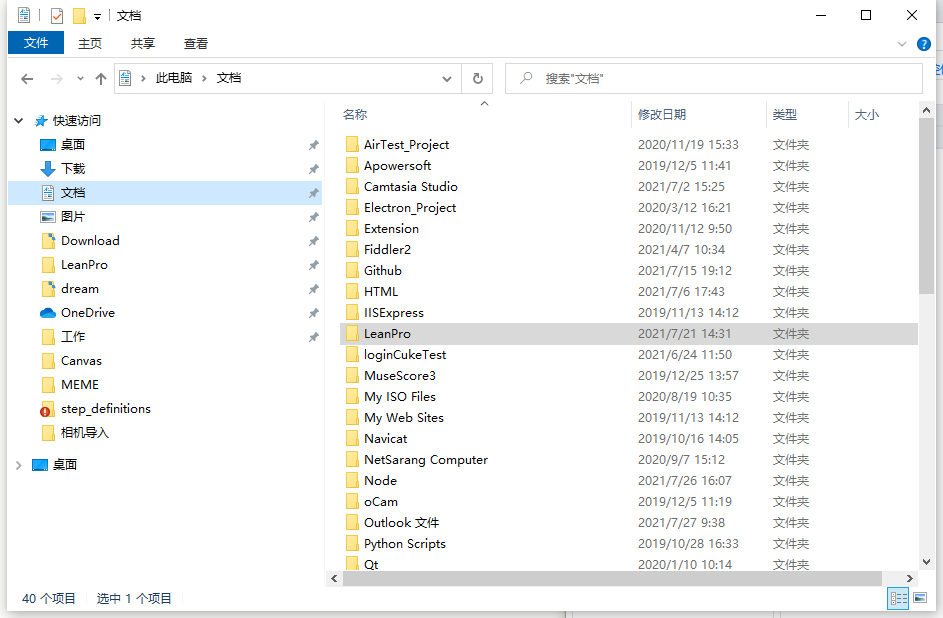
Task: Click the Properties icon in quick access toolbar
Action: [56, 15]
